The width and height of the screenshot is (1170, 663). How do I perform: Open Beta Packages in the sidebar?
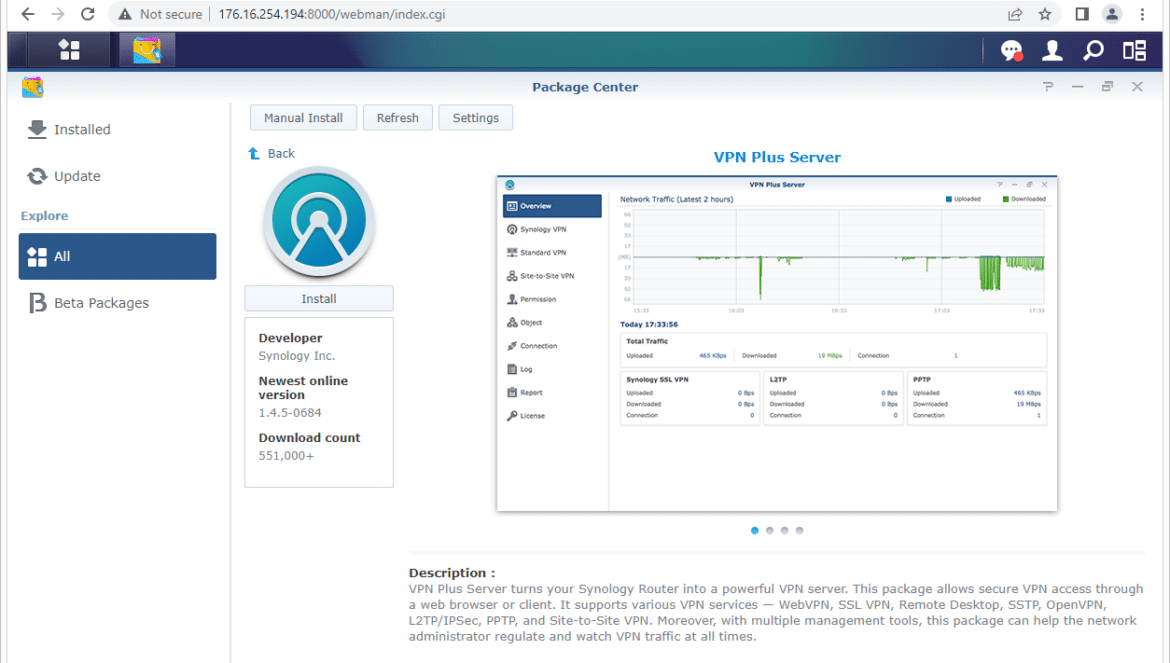point(118,303)
